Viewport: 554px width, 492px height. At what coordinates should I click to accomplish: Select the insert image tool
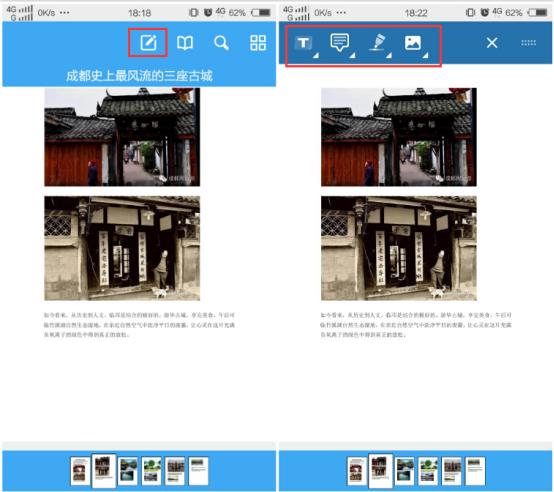(412, 43)
